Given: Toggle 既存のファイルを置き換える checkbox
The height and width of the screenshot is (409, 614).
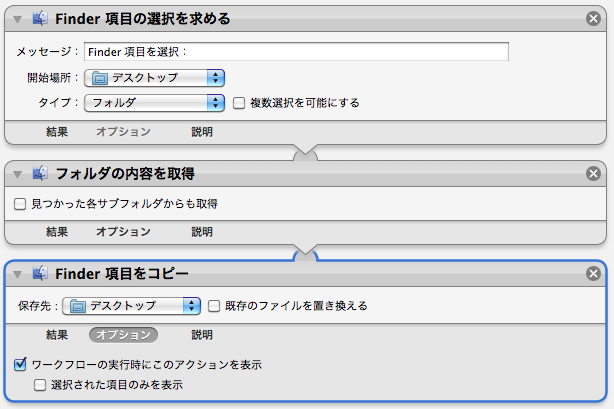Looking at the screenshot, I should 215,305.
